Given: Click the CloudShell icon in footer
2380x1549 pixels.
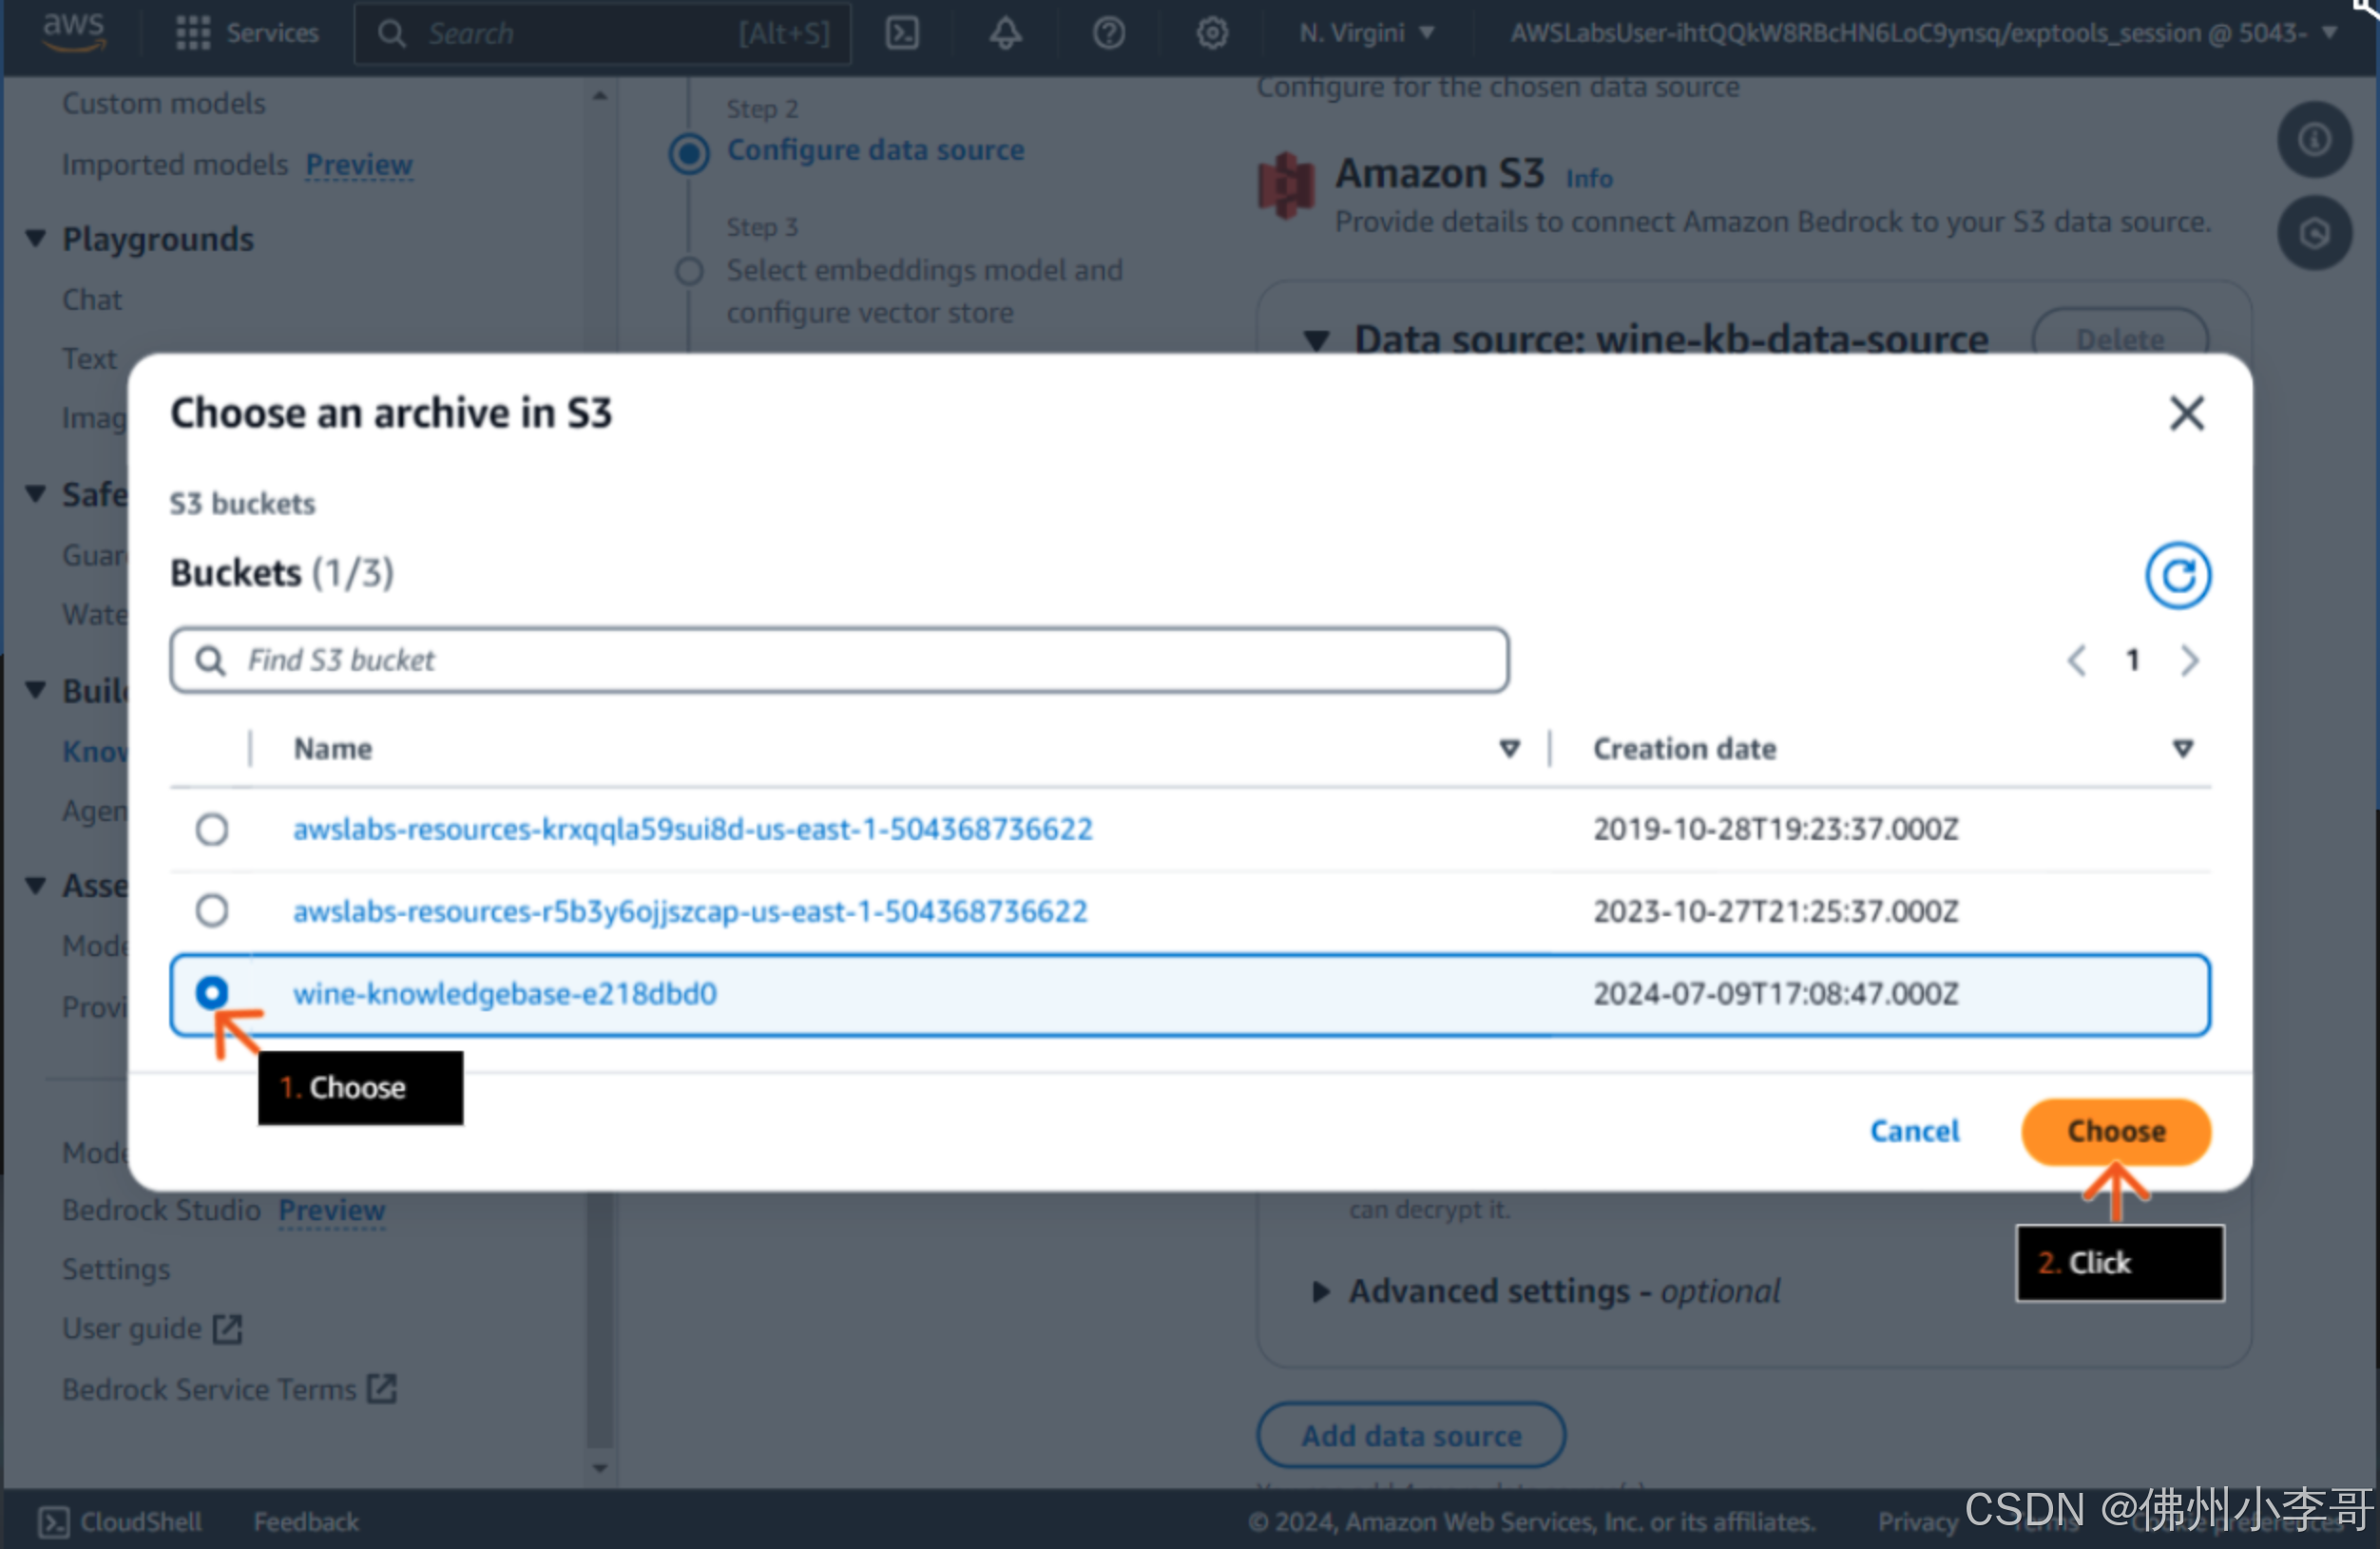Looking at the screenshot, I should (x=53, y=1521).
